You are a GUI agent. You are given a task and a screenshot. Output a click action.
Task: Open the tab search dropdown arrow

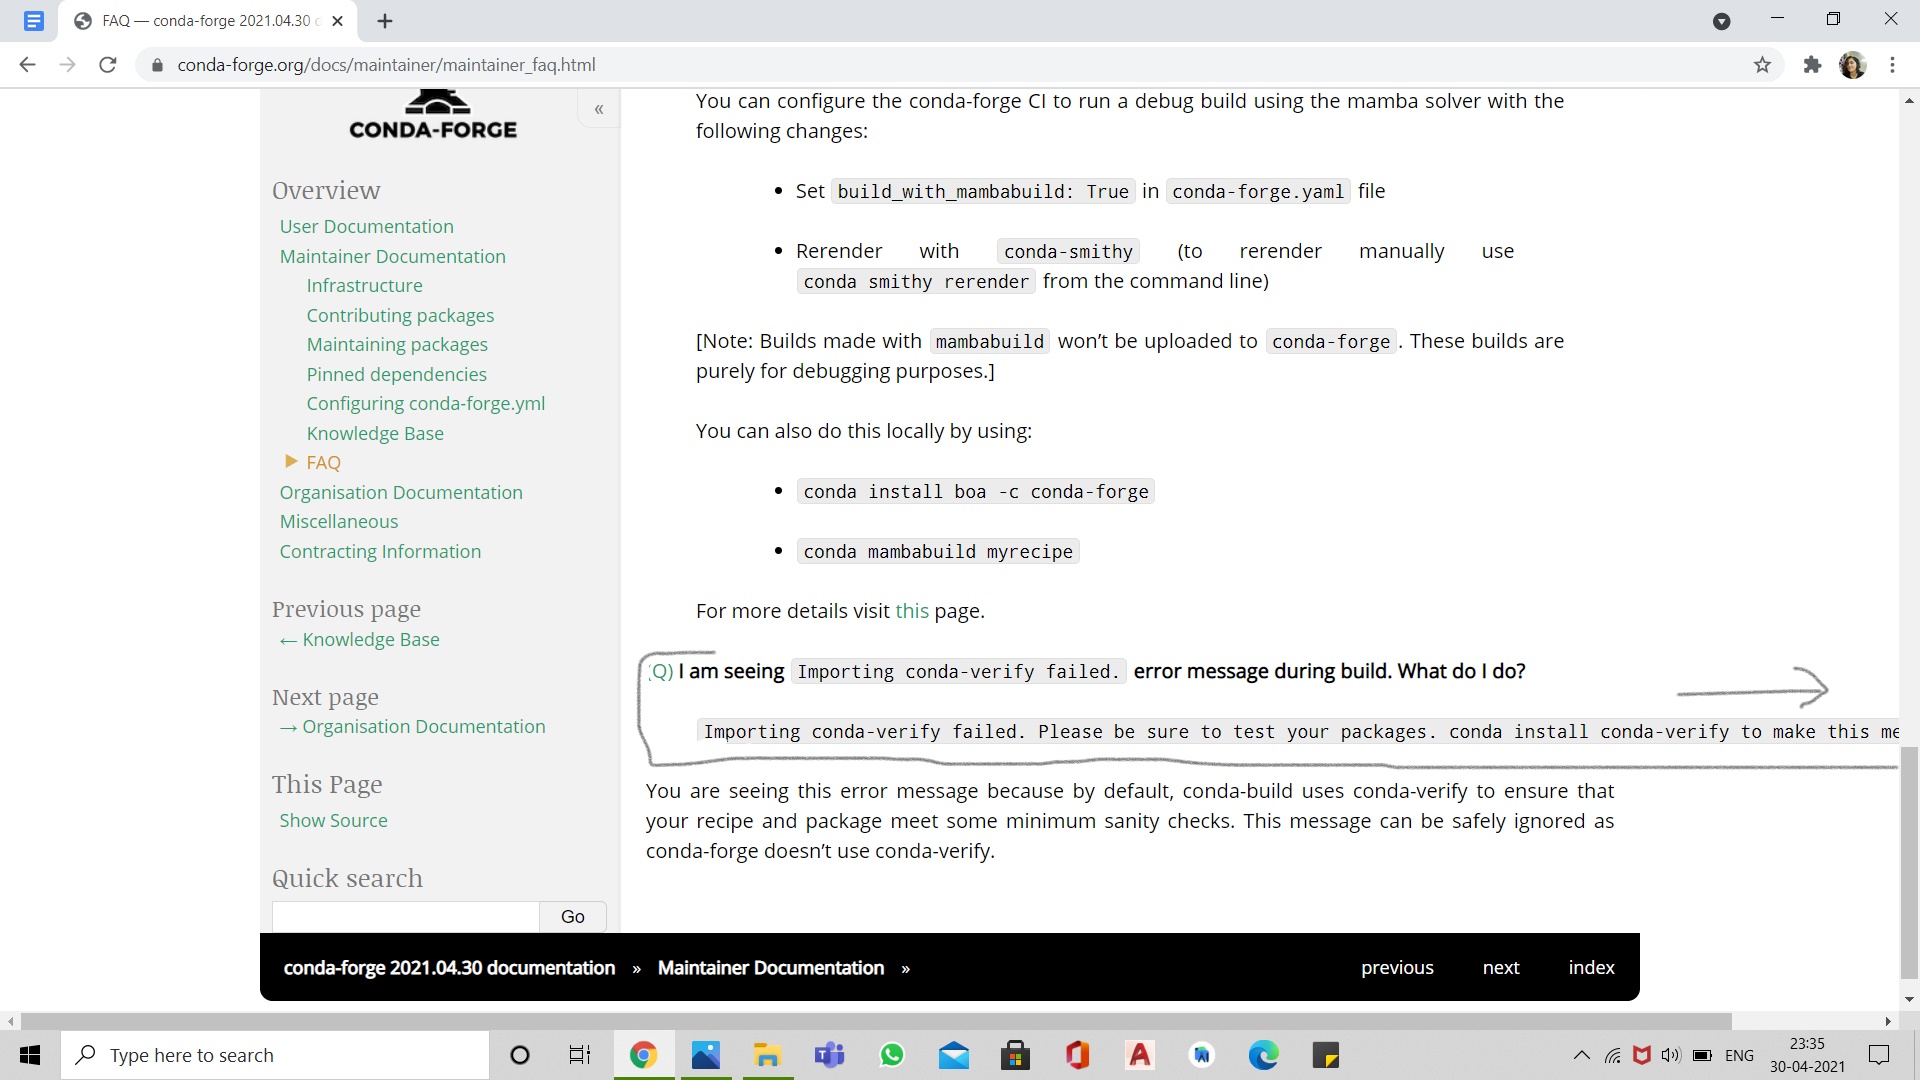tap(1721, 21)
